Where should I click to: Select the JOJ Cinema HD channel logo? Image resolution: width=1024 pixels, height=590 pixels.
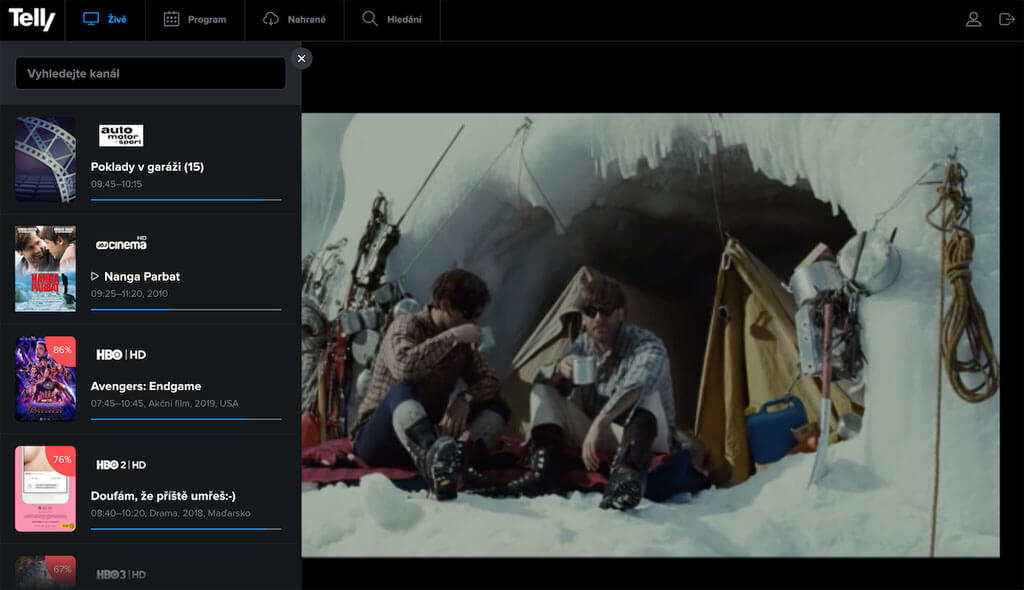click(x=121, y=244)
